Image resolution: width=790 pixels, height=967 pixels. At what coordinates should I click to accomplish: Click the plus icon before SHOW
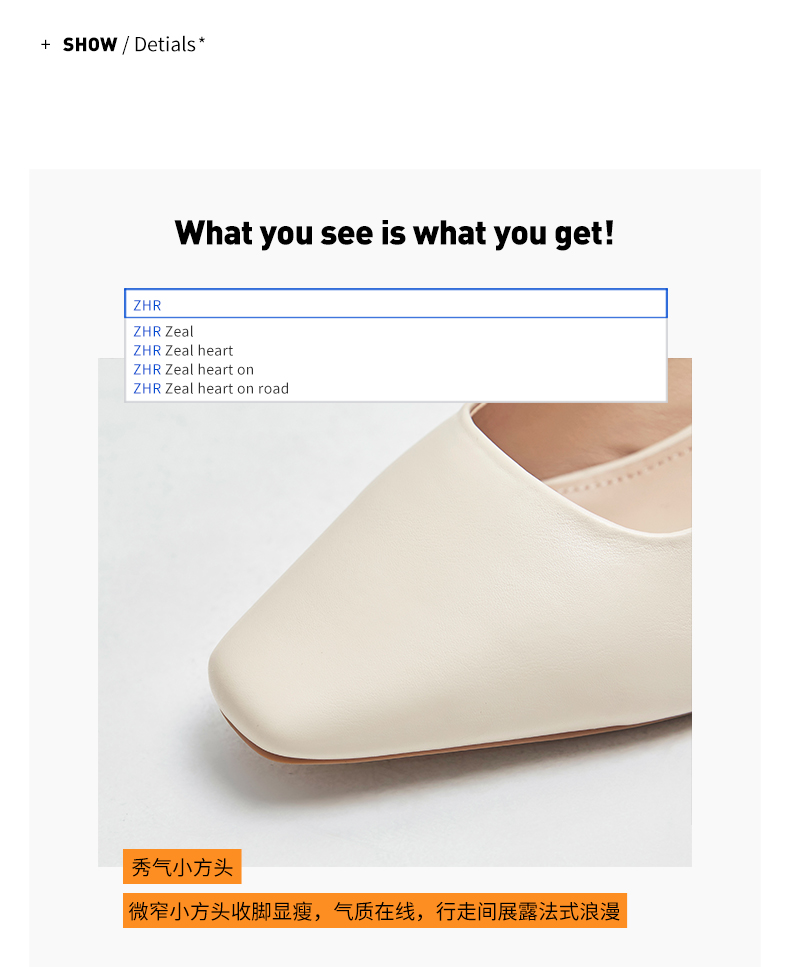point(45,44)
